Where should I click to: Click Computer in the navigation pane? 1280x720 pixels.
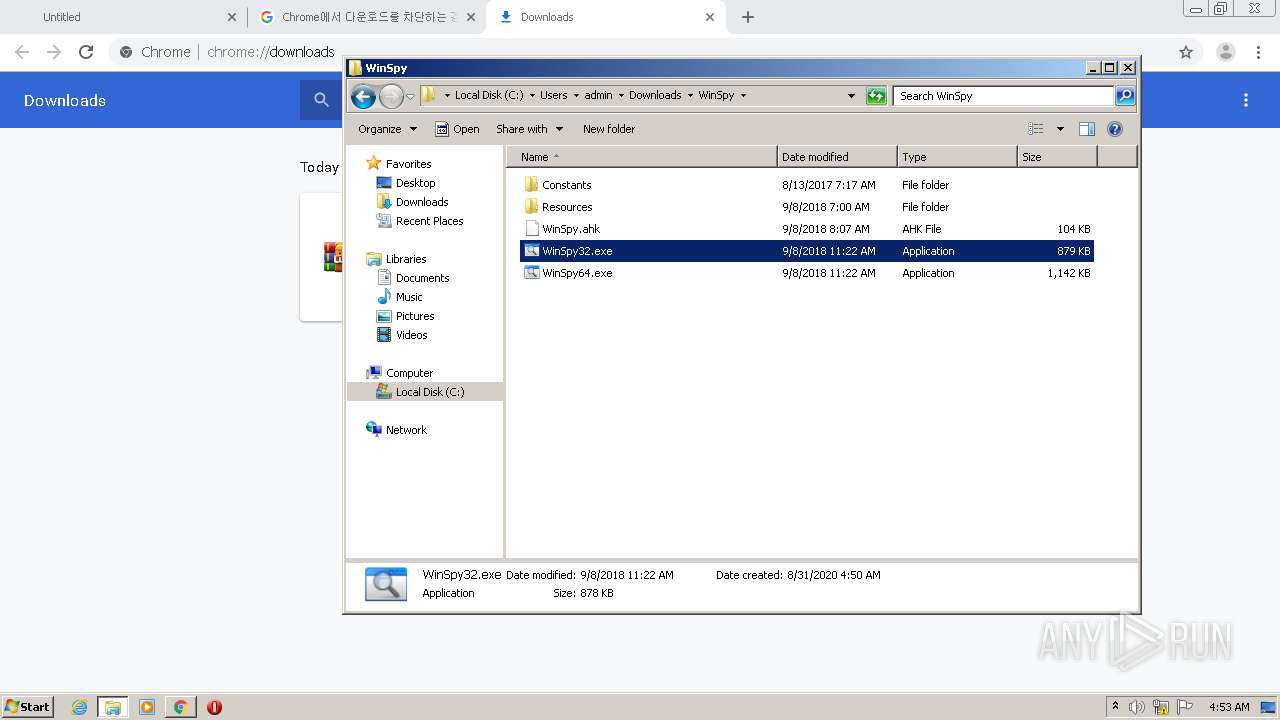[409, 373]
